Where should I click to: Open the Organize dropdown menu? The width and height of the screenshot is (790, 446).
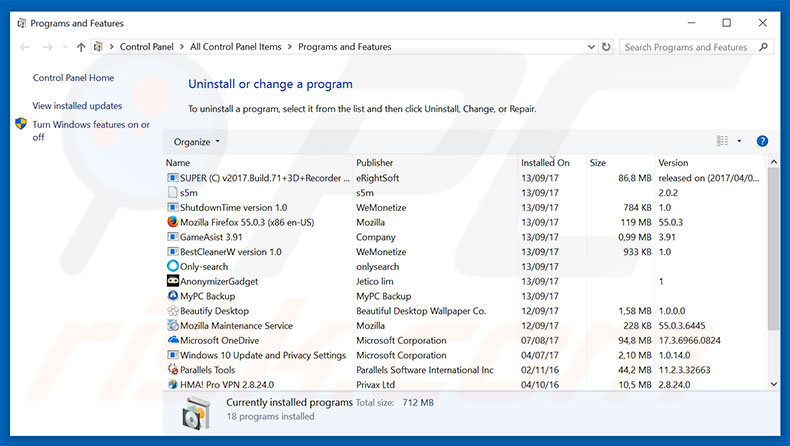click(x=196, y=142)
